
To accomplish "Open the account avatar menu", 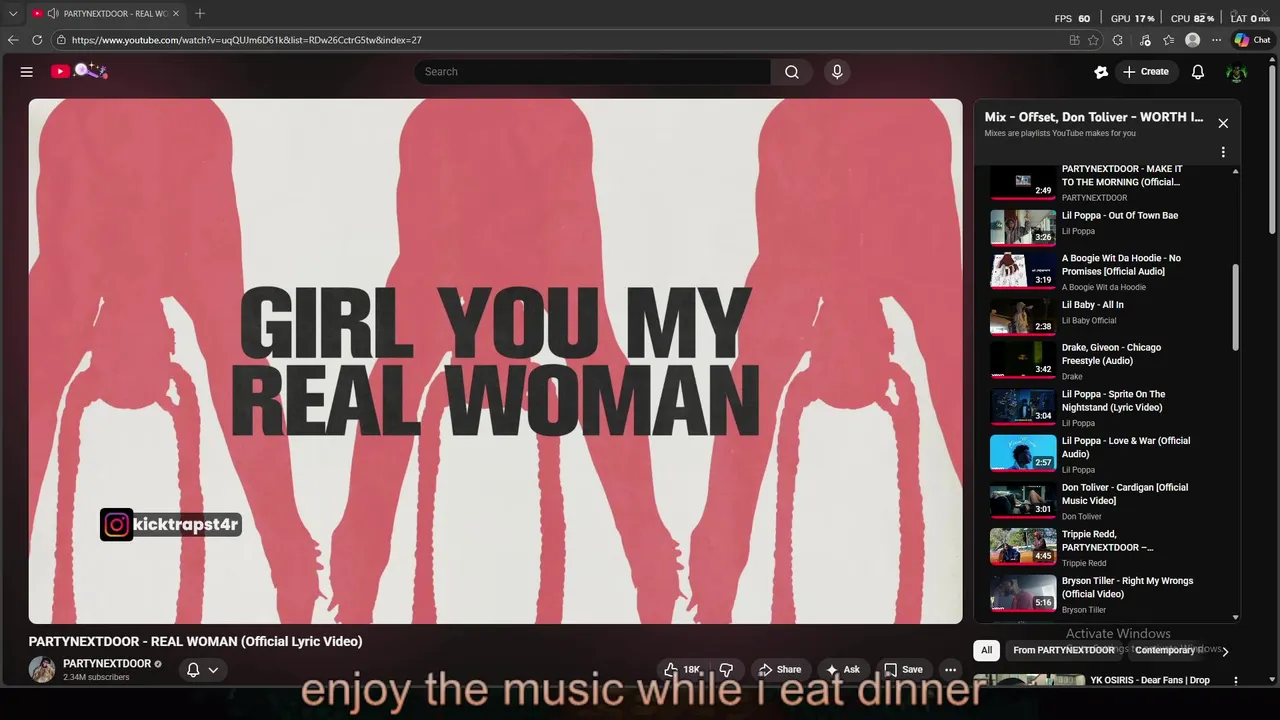I will pyautogui.click(x=1236, y=72).
